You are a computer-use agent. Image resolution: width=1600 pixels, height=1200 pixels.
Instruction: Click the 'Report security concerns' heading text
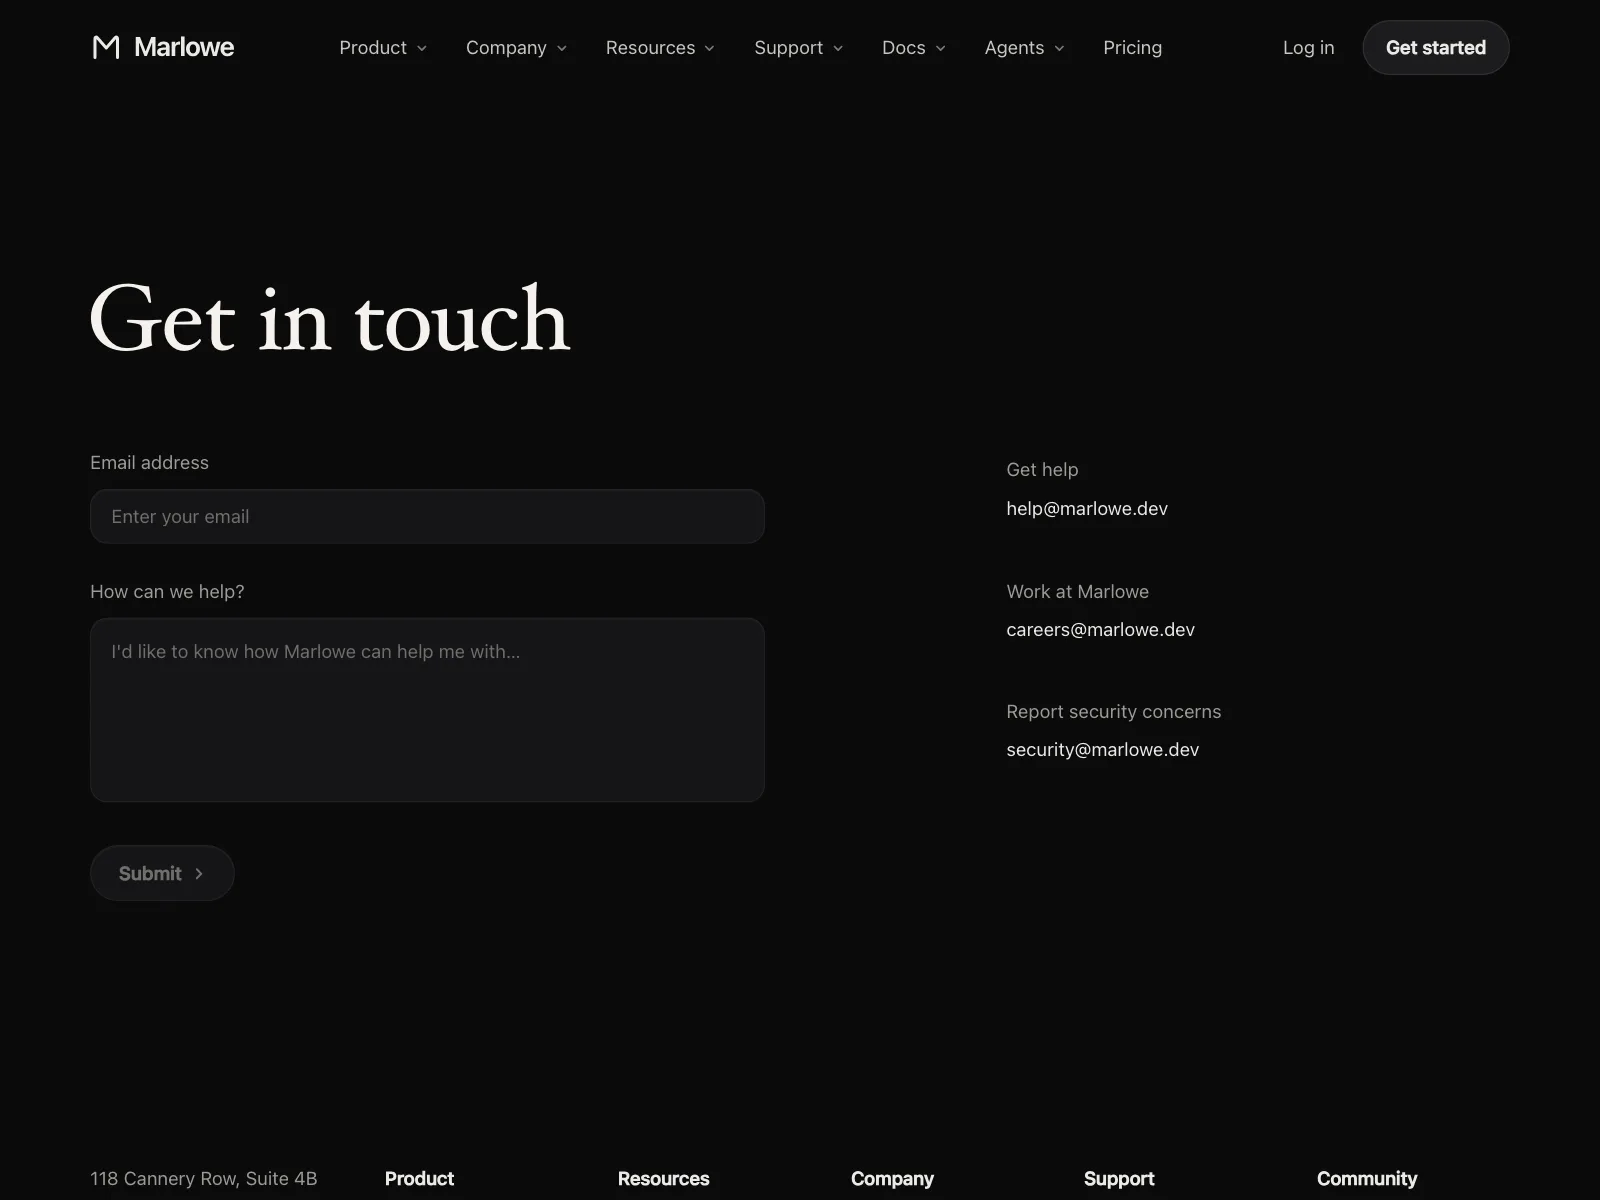pyautogui.click(x=1113, y=711)
